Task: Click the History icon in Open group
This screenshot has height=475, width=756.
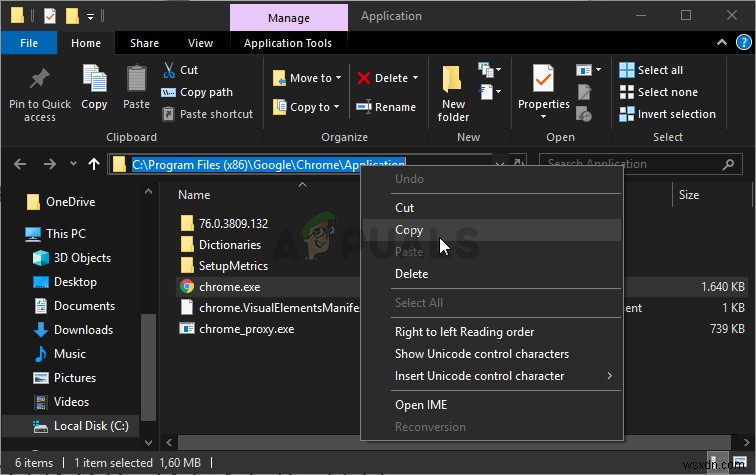Action: 584,114
